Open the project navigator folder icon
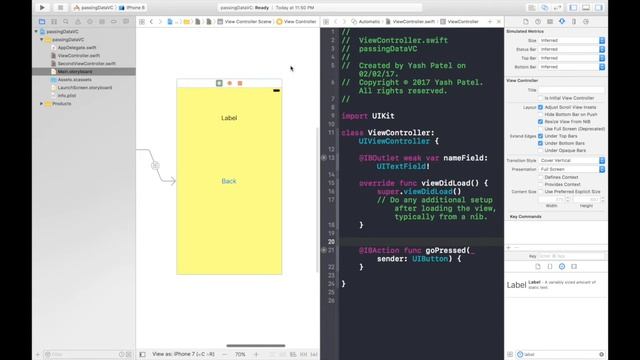This screenshot has width=640, height=360. tap(42, 22)
